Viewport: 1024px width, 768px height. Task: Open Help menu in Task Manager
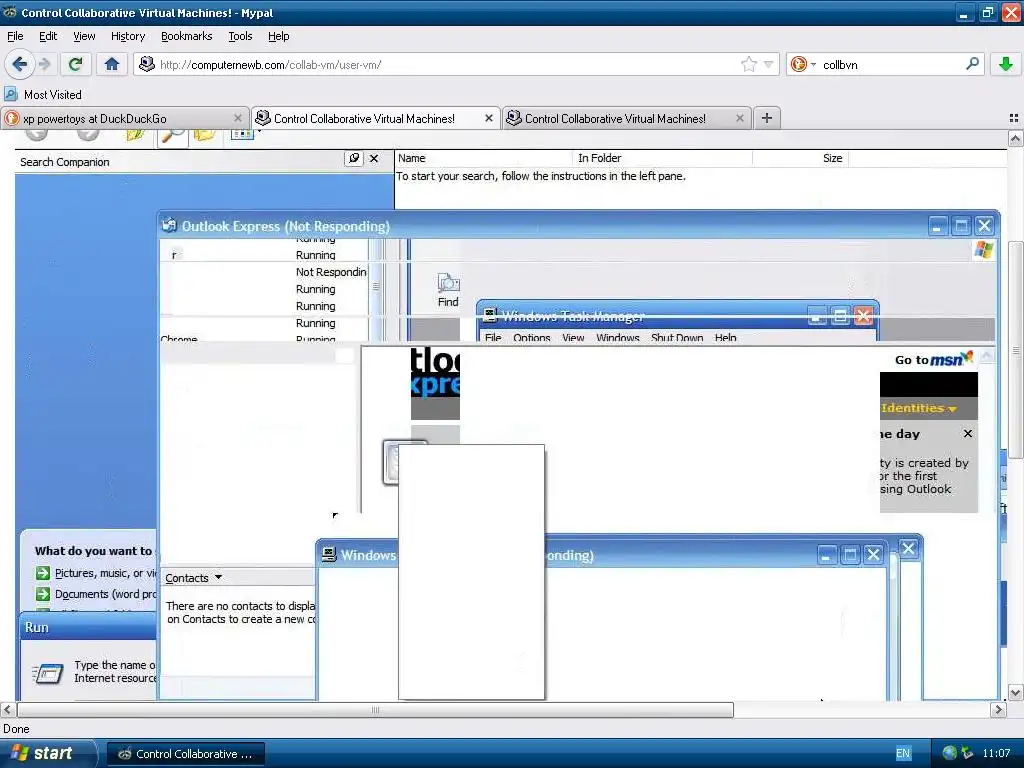725,338
